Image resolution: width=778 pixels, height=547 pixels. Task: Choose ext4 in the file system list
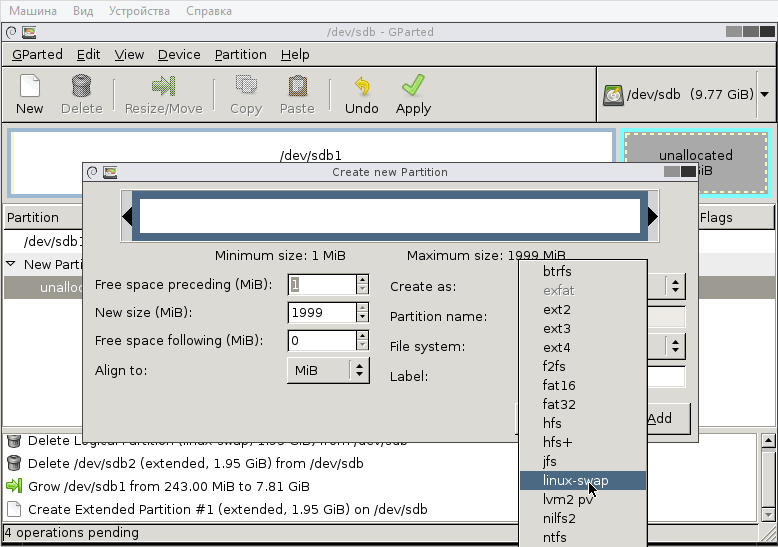tap(583, 347)
